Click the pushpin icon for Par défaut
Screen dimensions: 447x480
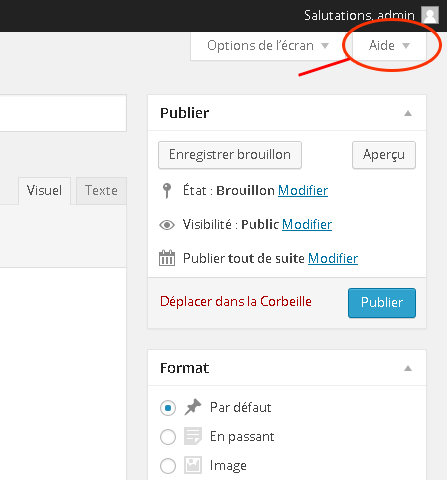coord(193,407)
